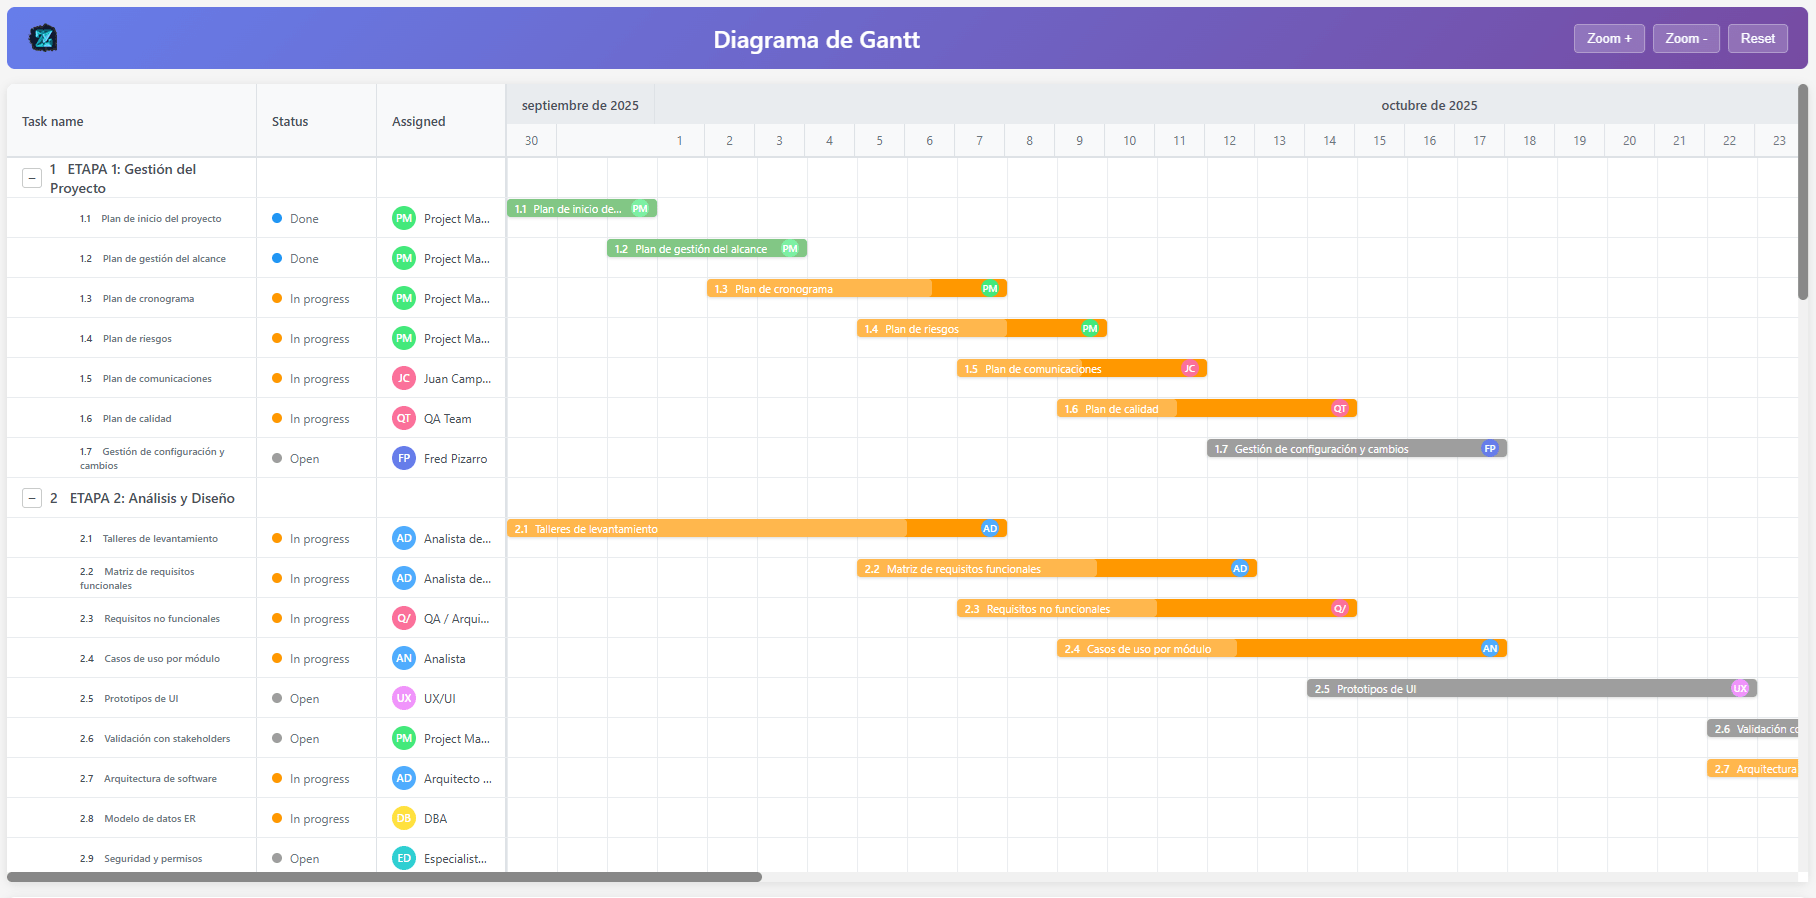Click the JC avatar for Juan Camp
The image size is (1816, 898).
click(x=403, y=378)
